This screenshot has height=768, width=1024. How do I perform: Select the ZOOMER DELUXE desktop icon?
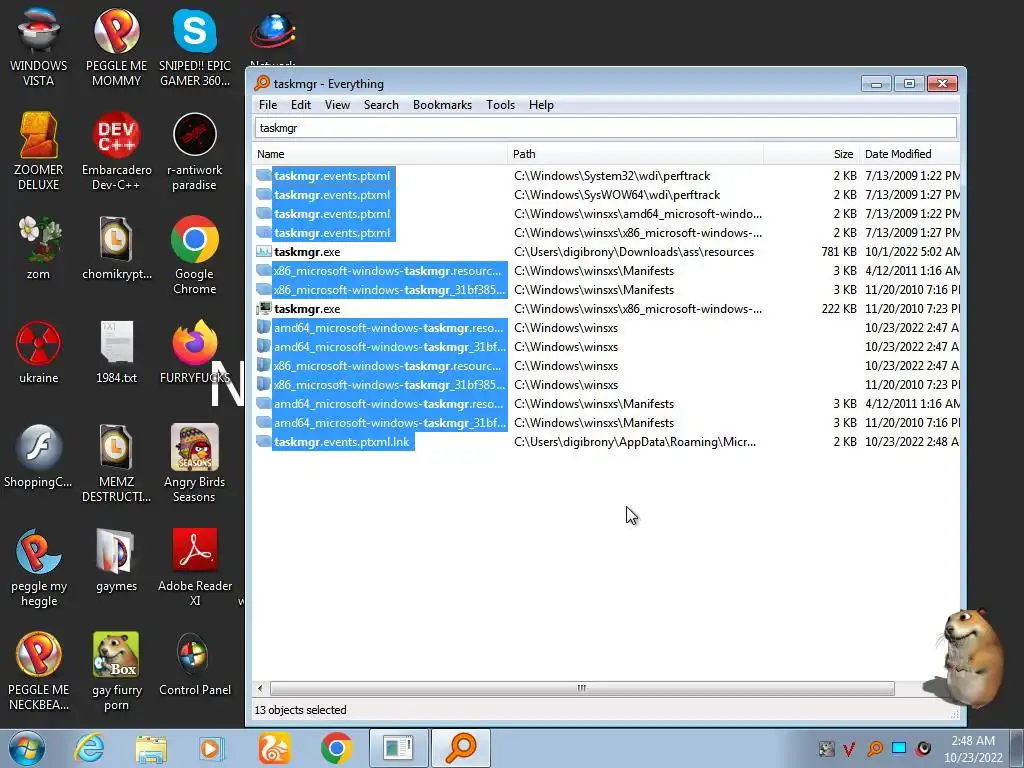point(39,152)
